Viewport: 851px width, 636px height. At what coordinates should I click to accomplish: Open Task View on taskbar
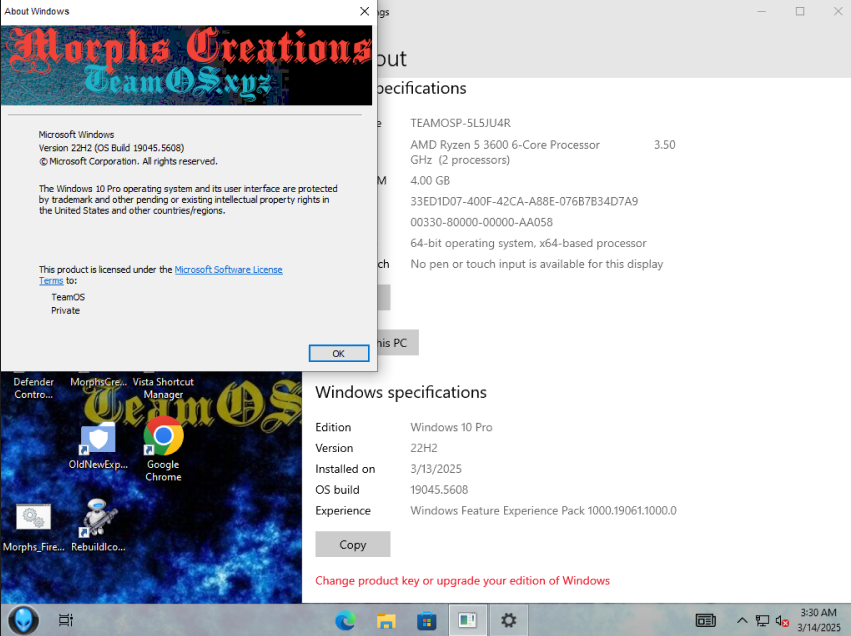click(66, 620)
